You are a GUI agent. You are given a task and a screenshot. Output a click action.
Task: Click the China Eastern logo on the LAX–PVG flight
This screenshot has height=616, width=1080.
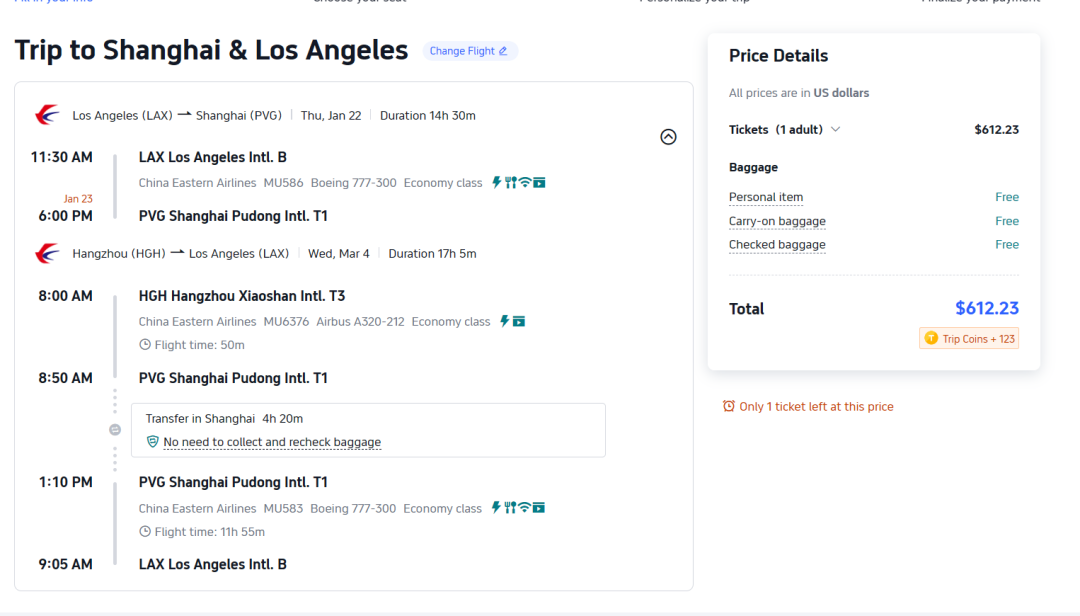[x=47, y=115]
